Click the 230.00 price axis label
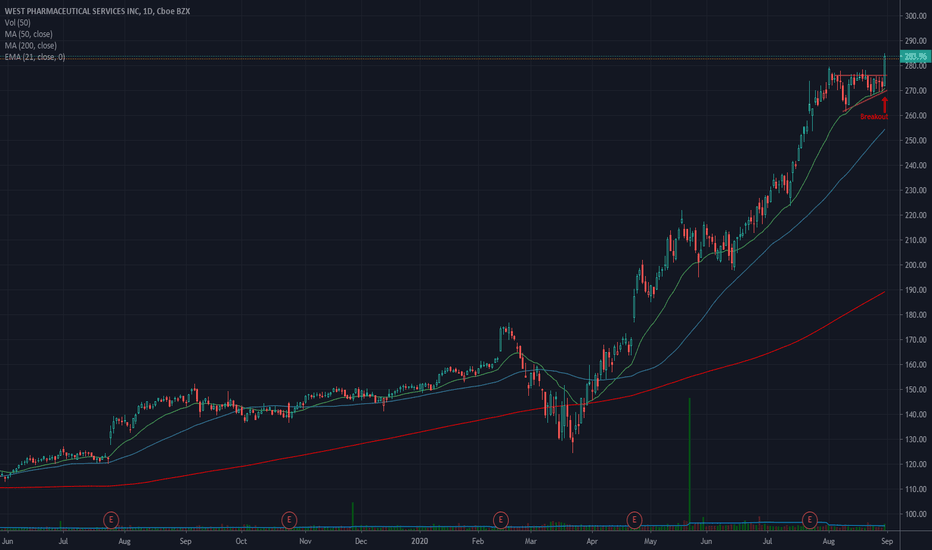932x550 pixels. tap(916, 191)
